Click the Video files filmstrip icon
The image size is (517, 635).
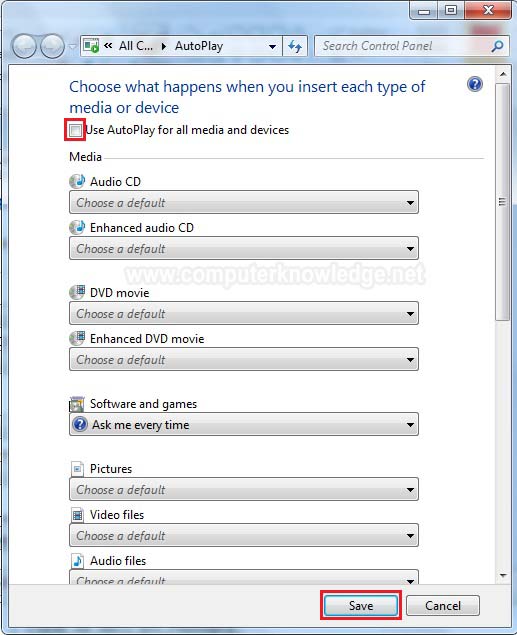click(77, 515)
